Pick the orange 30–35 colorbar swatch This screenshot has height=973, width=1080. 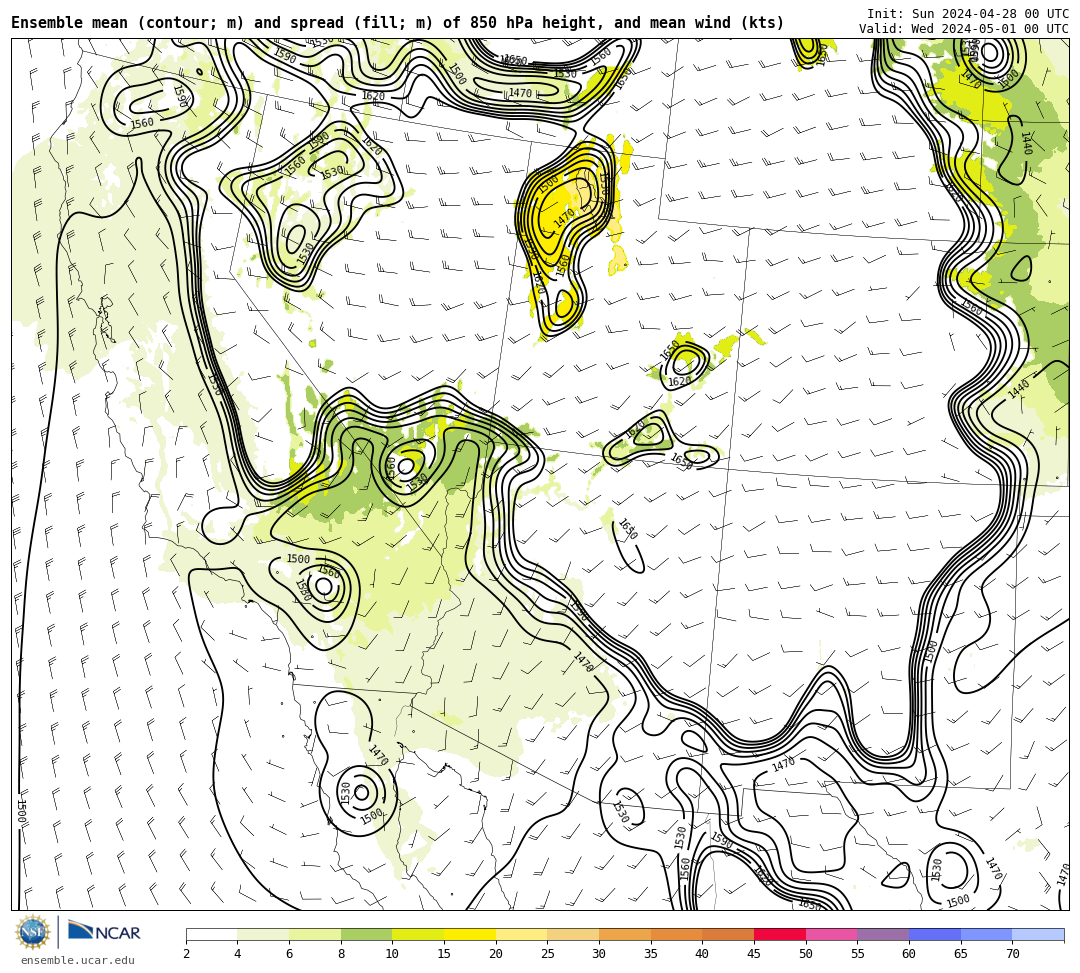[x=625, y=935]
